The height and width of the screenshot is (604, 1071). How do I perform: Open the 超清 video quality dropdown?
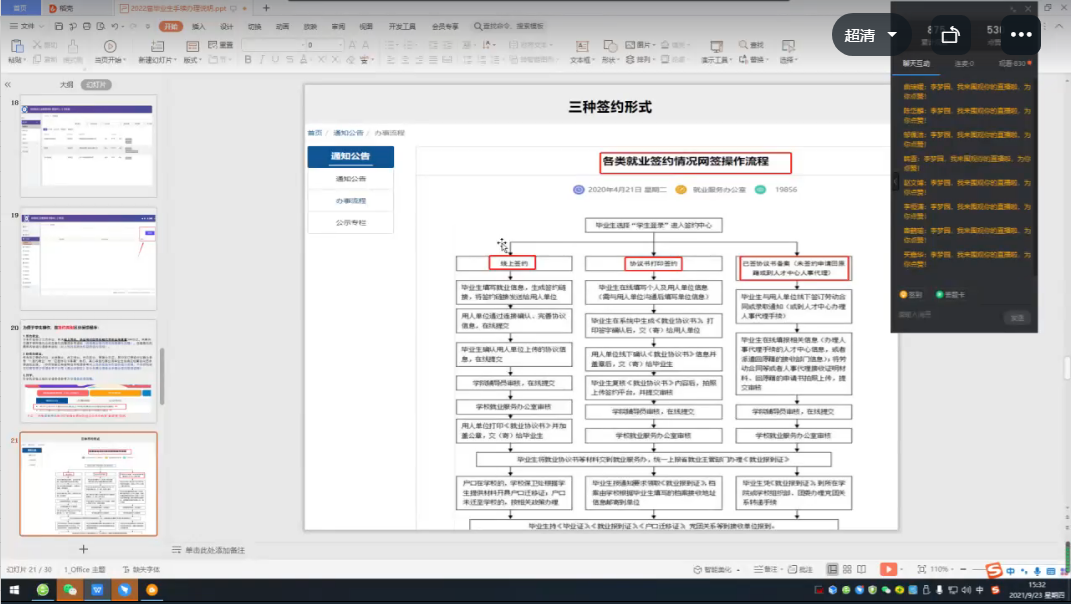(869, 35)
